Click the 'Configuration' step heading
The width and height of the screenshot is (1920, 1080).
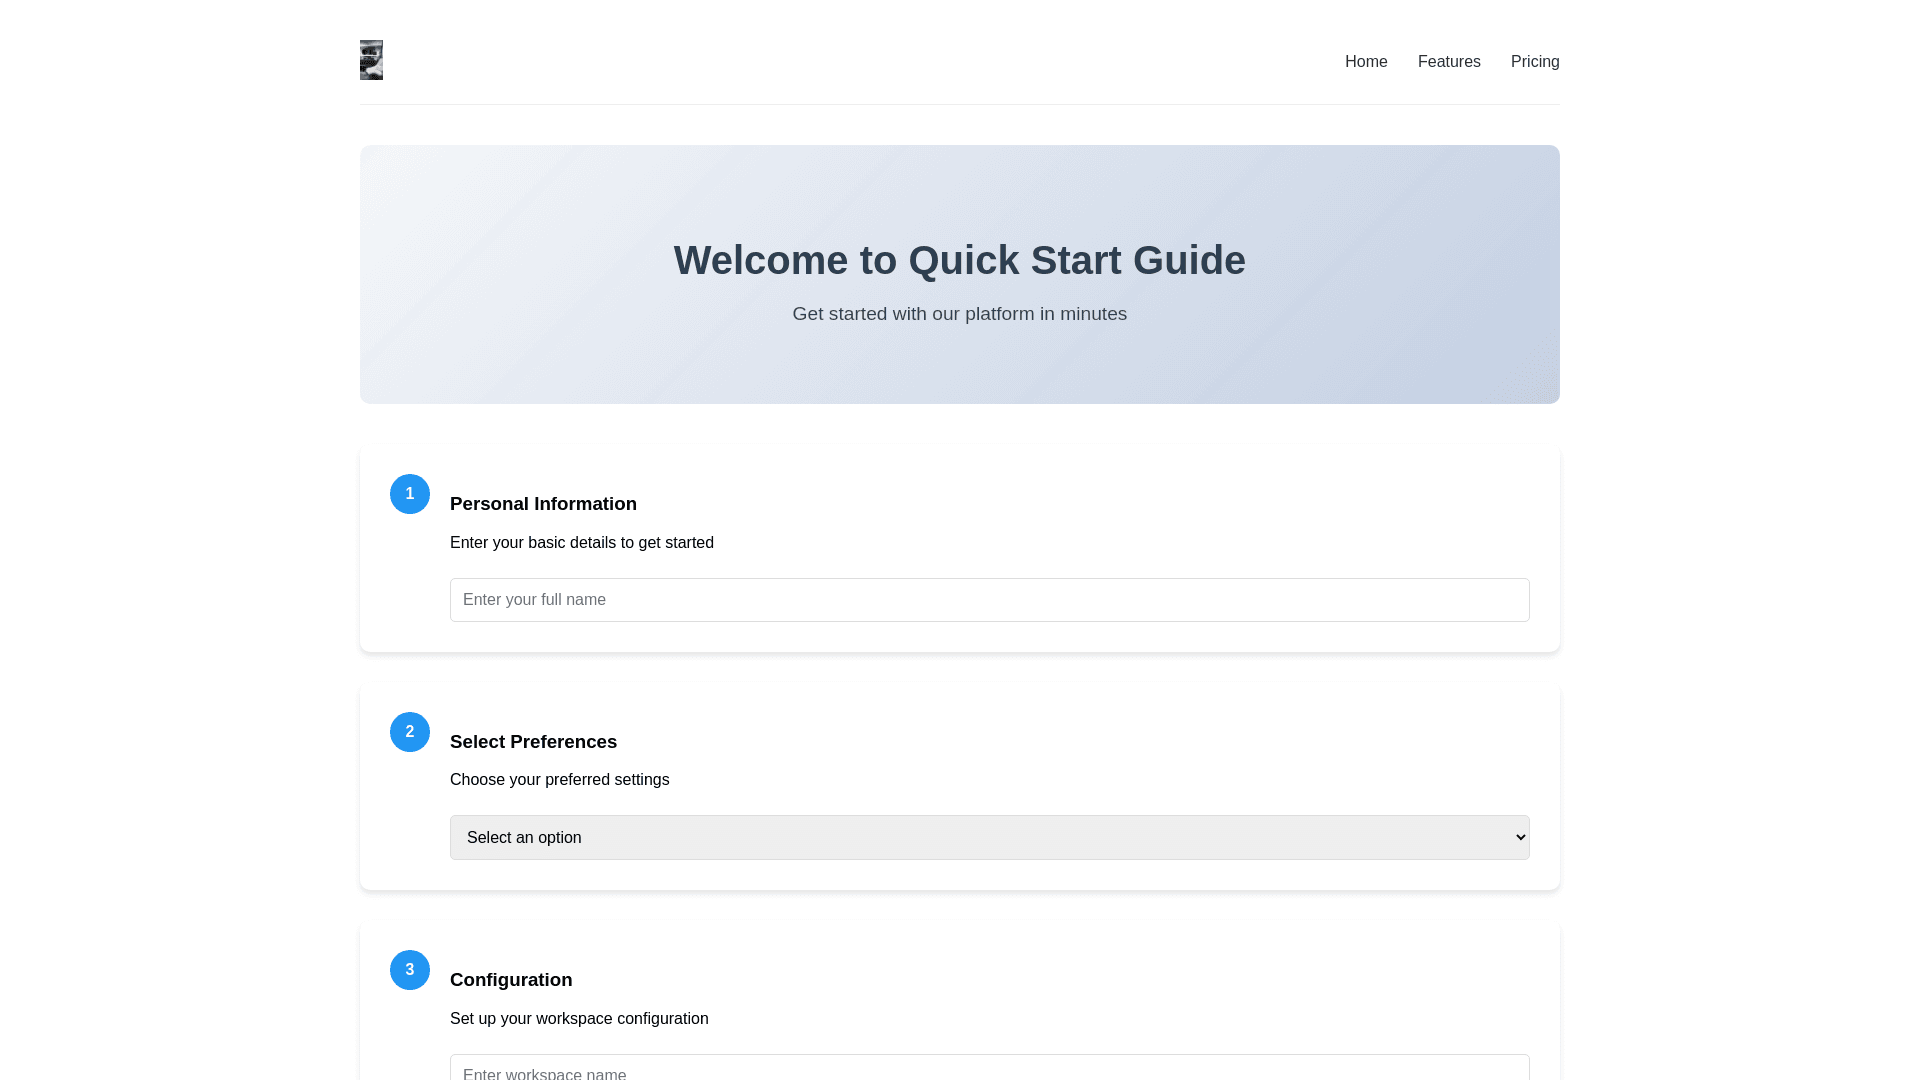click(x=511, y=980)
